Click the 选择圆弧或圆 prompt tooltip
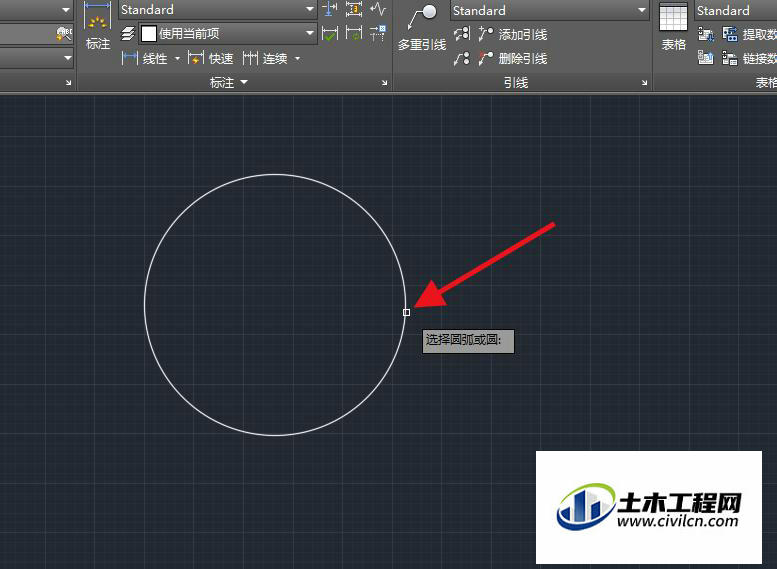The width and height of the screenshot is (777, 569). tap(468, 341)
